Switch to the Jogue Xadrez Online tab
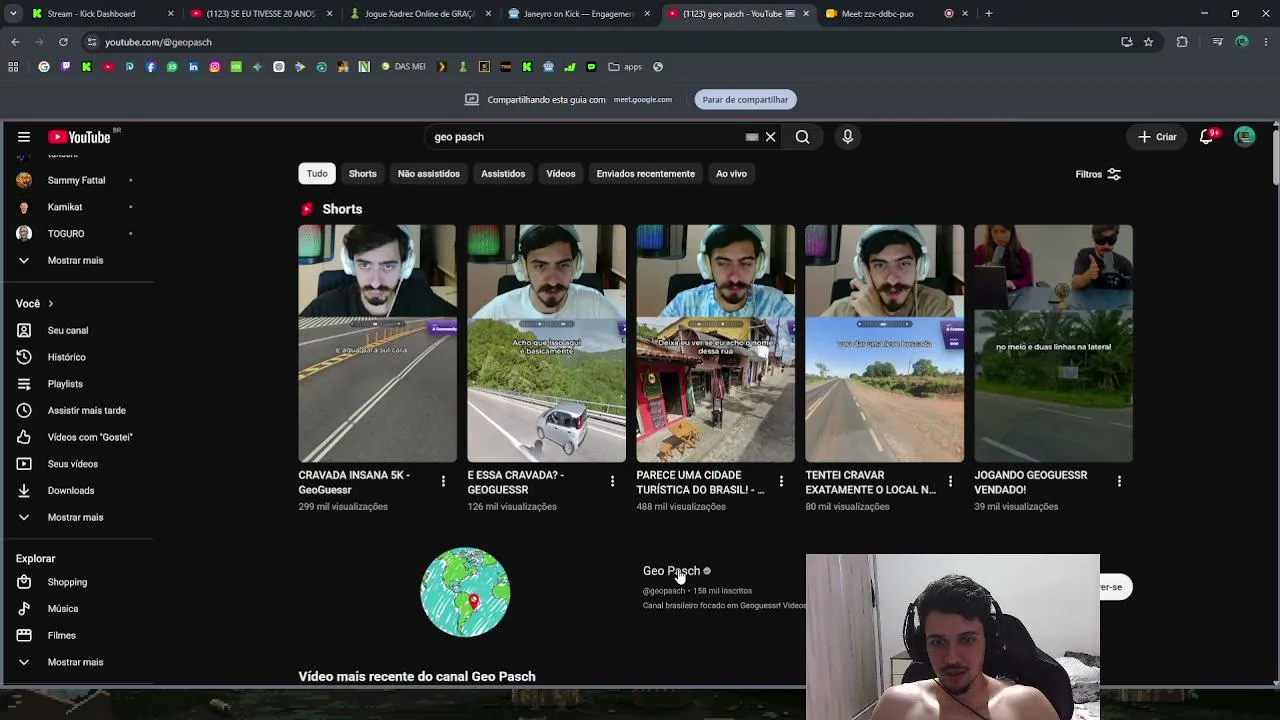The width and height of the screenshot is (1280, 720). pyautogui.click(x=421, y=14)
